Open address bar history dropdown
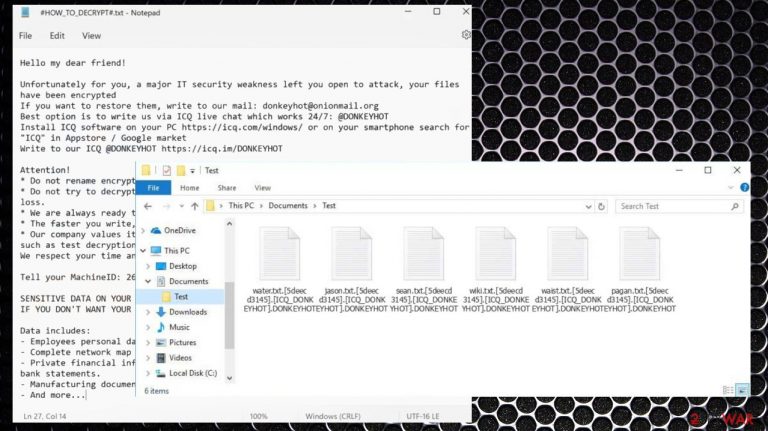 click(x=588, y=207)
